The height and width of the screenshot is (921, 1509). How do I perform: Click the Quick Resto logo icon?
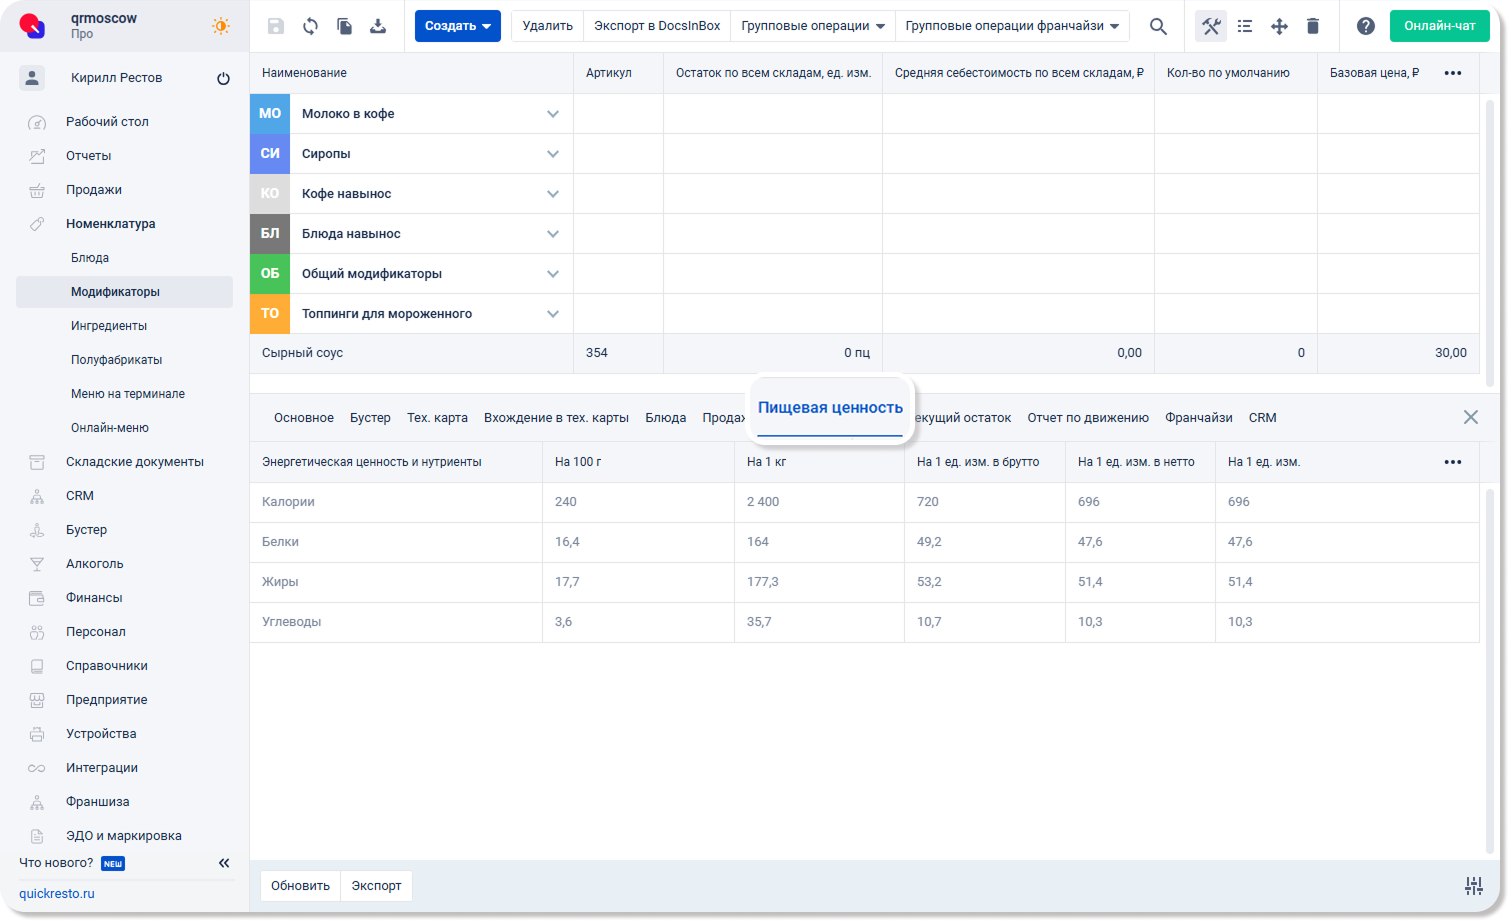point(32,26)
